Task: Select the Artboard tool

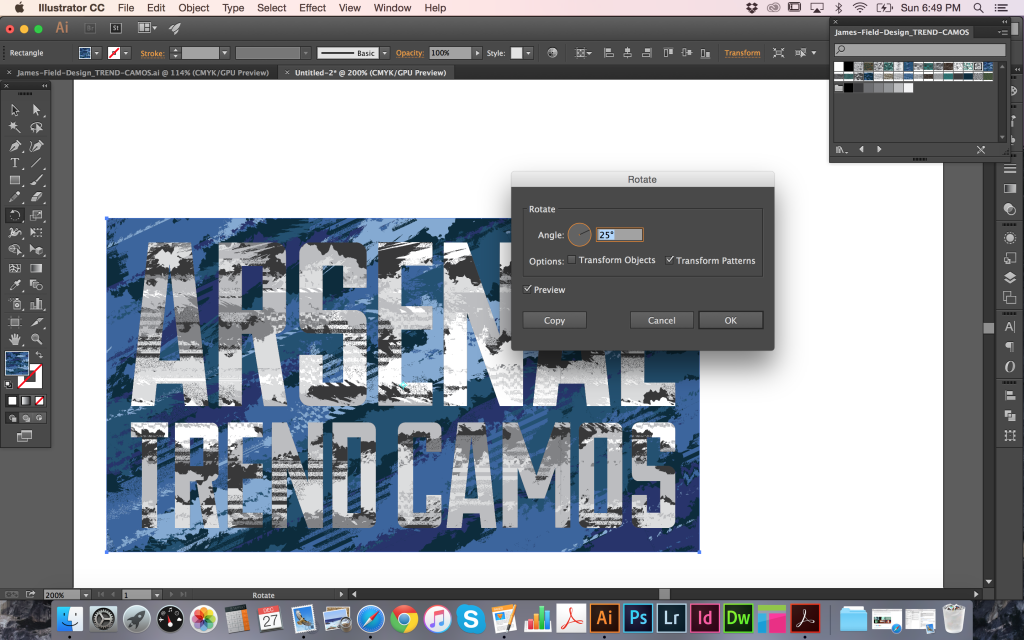Action: coord(15,321)
